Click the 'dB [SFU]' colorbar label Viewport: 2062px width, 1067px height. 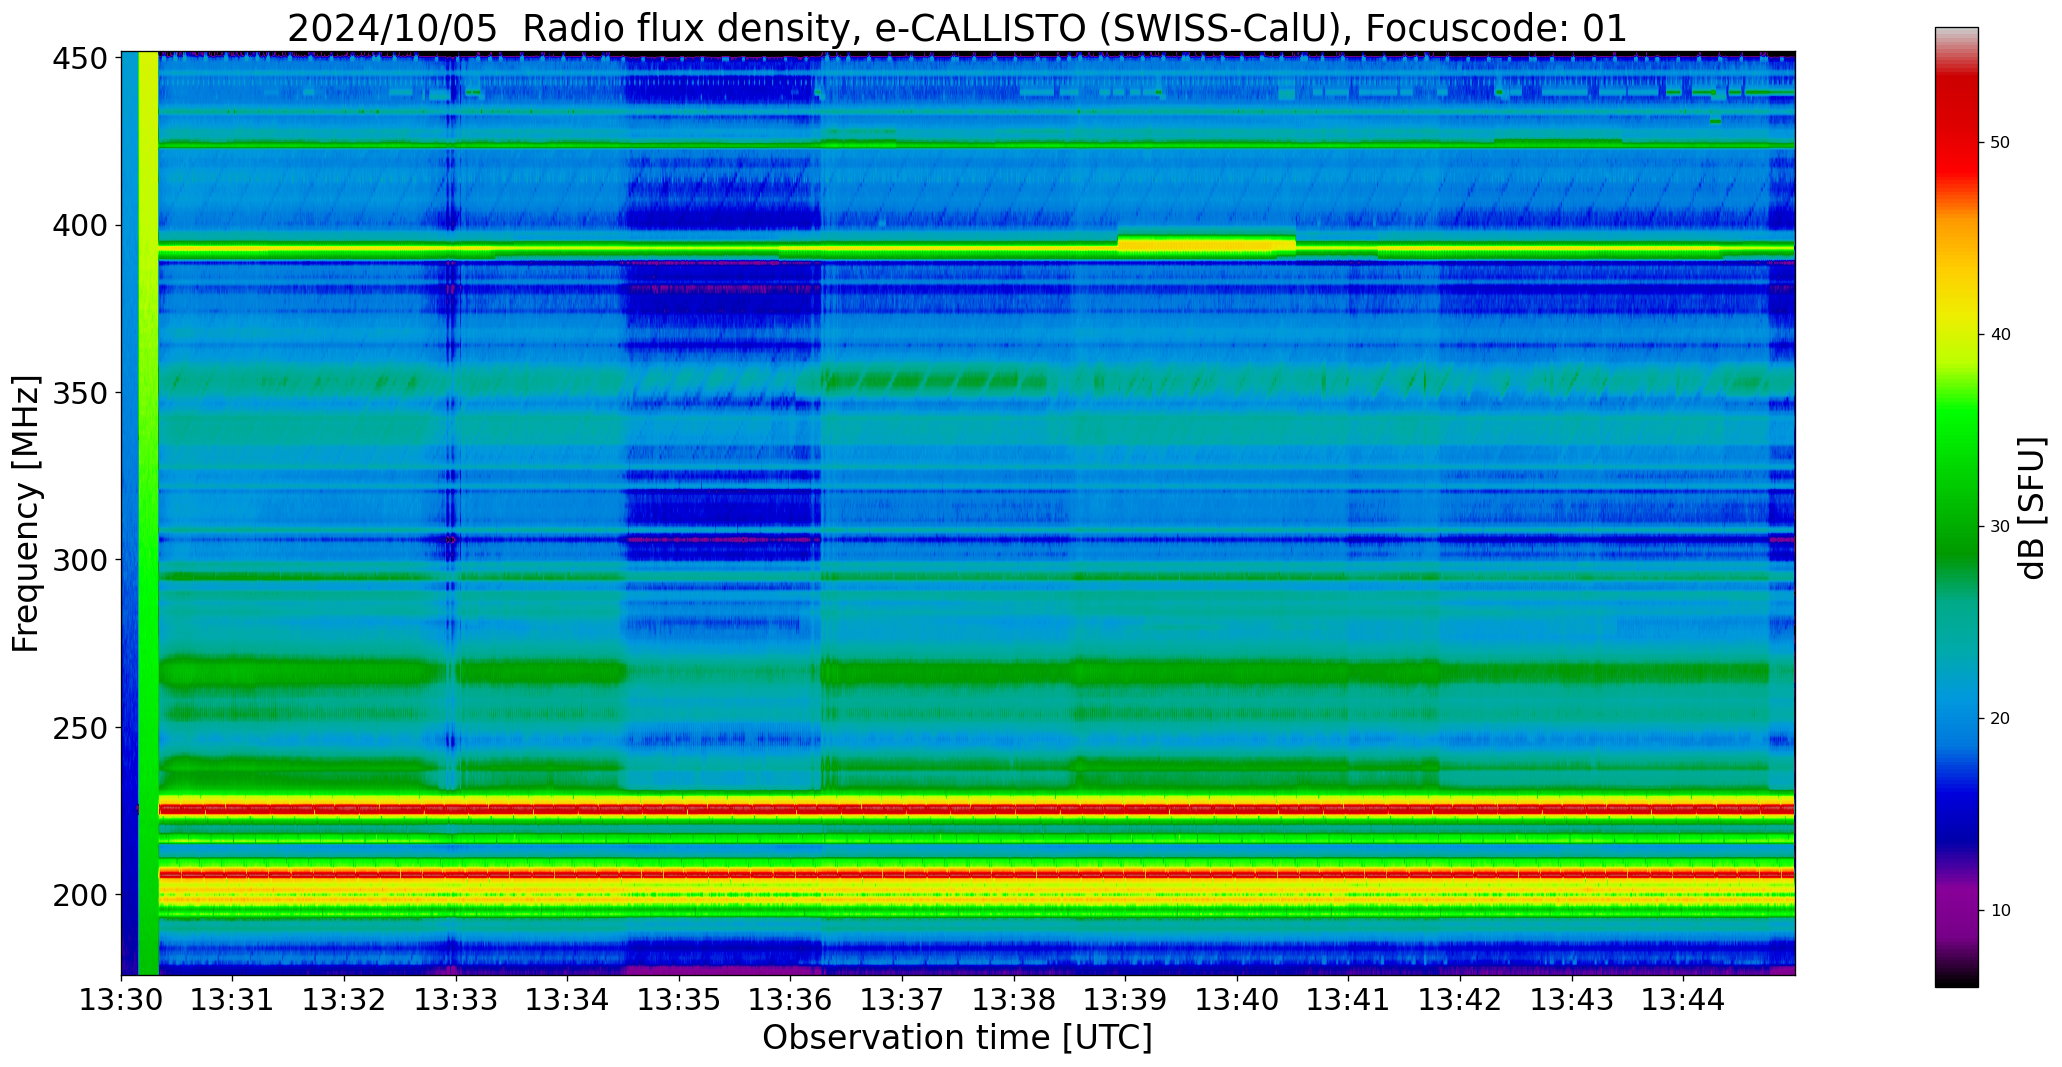[x=2032, y=507]
